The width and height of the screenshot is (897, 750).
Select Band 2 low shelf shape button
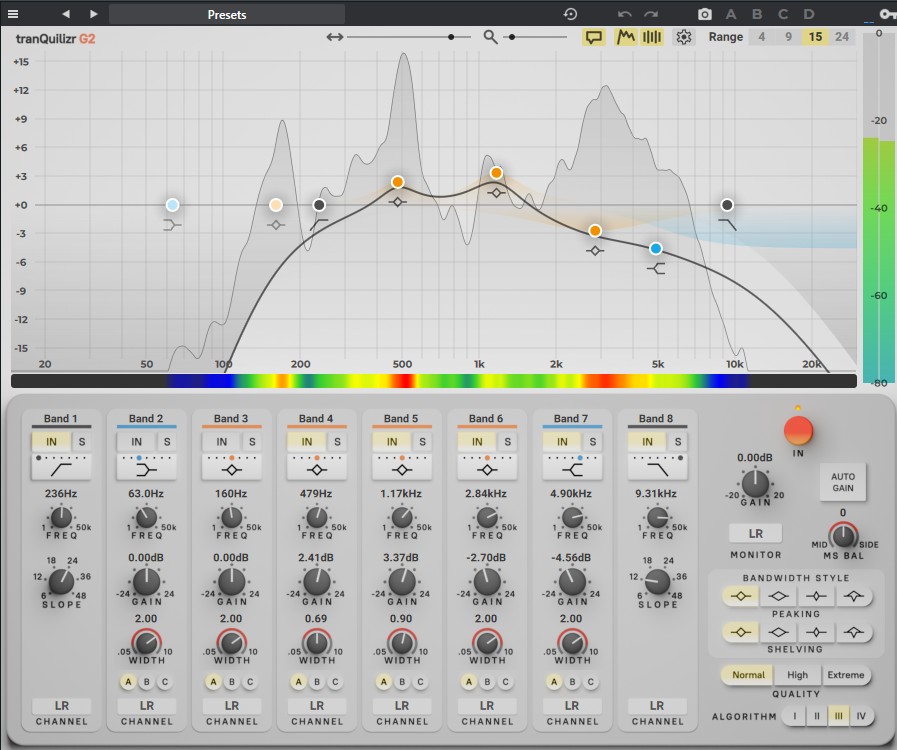pos(146,470)
